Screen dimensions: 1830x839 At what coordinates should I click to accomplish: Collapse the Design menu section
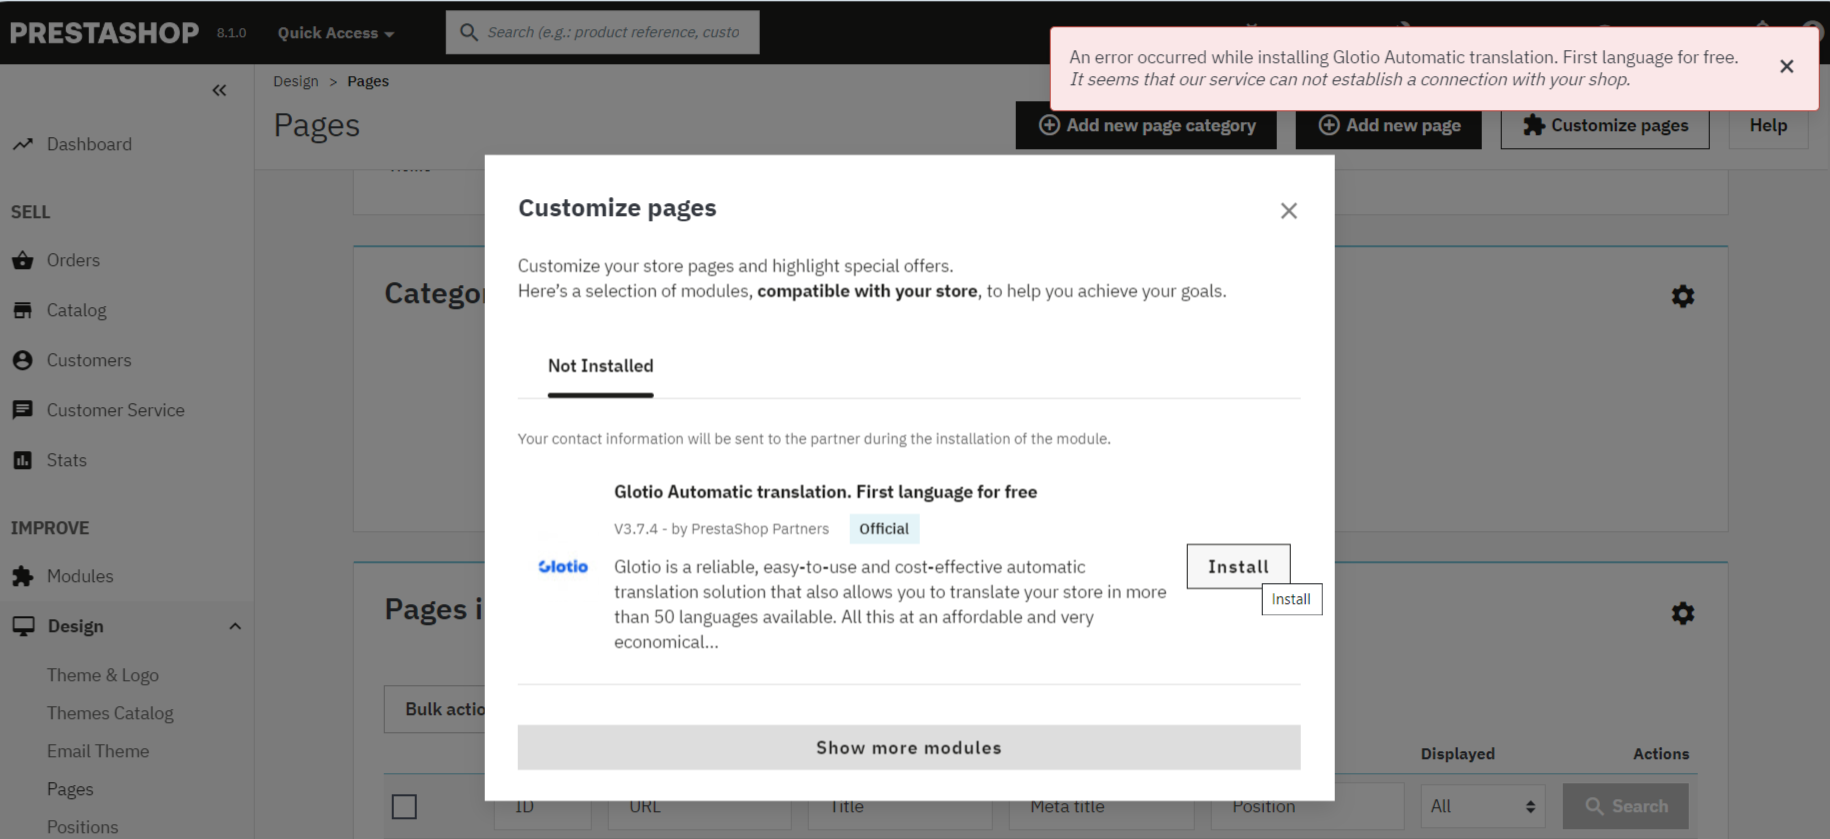pyautogui.click(x=235, y=626)
